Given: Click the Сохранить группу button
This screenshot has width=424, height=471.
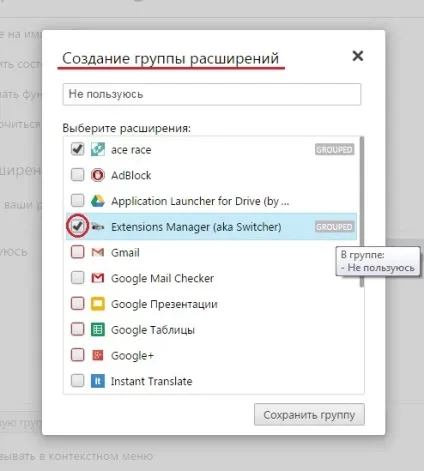Looking at the screenshot, I should pyautogui.click(x=309, y=415).
